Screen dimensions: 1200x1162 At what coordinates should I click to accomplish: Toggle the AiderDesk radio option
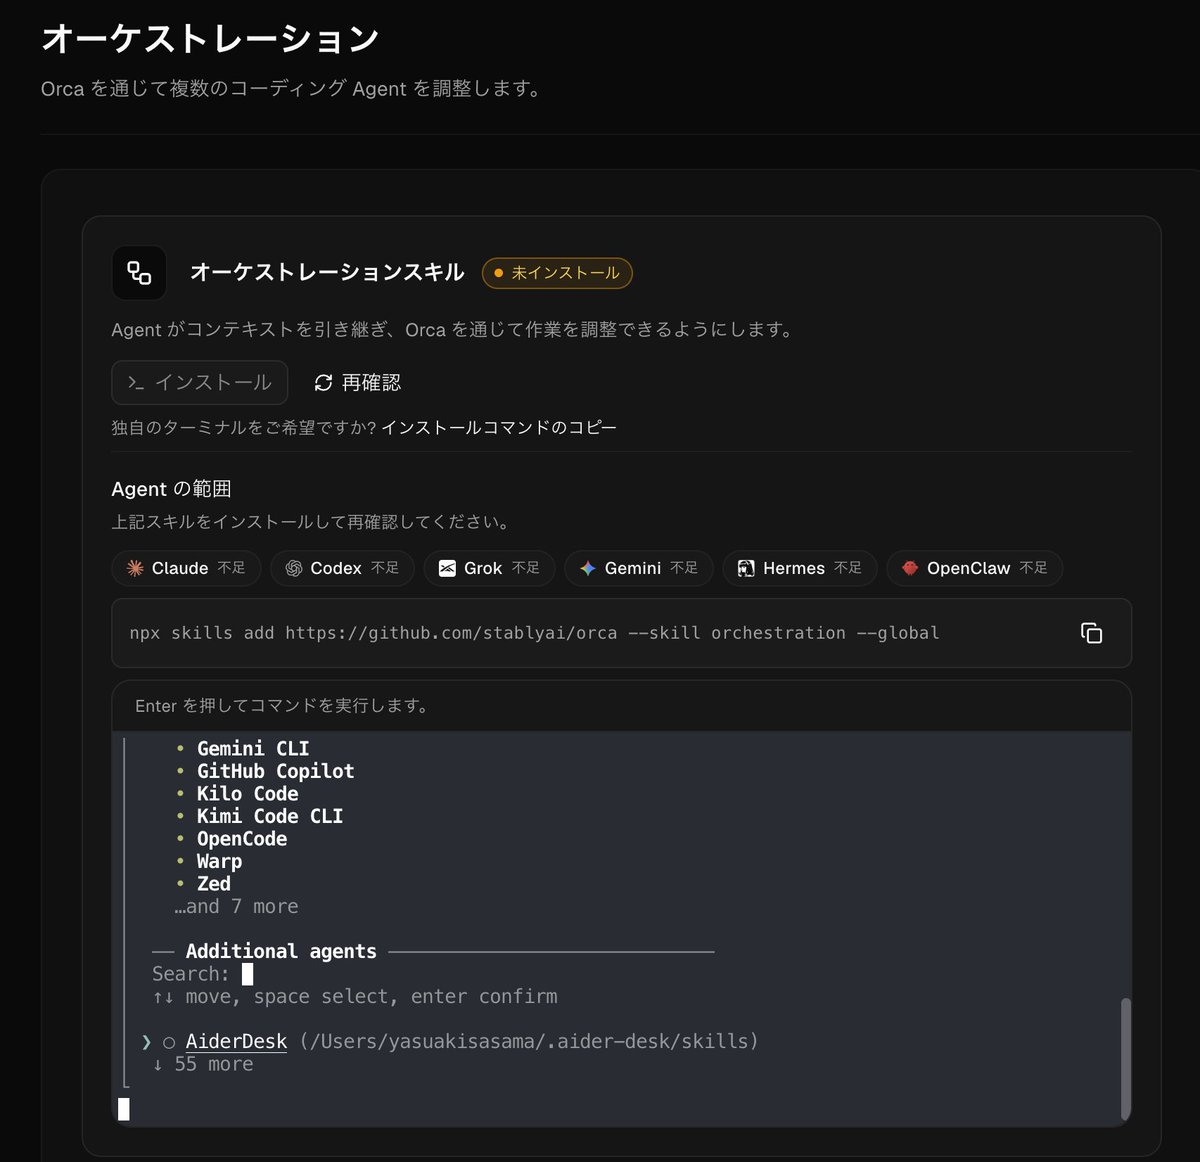169,1042
